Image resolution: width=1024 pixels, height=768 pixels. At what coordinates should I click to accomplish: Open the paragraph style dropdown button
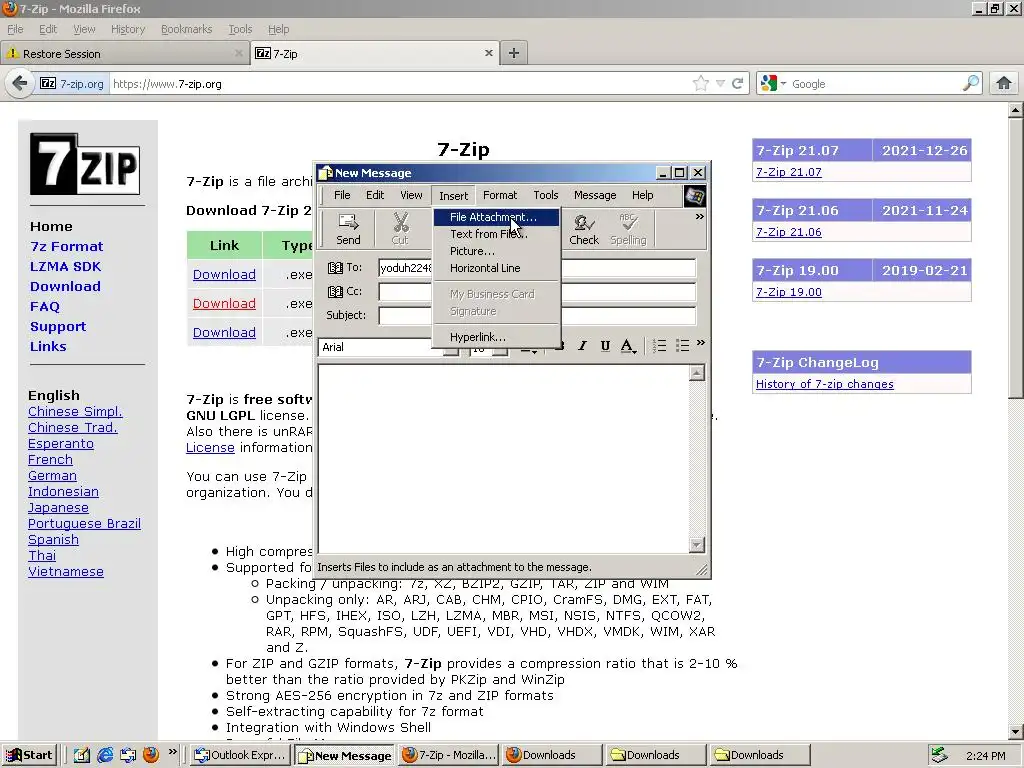(x=528, y=348)
